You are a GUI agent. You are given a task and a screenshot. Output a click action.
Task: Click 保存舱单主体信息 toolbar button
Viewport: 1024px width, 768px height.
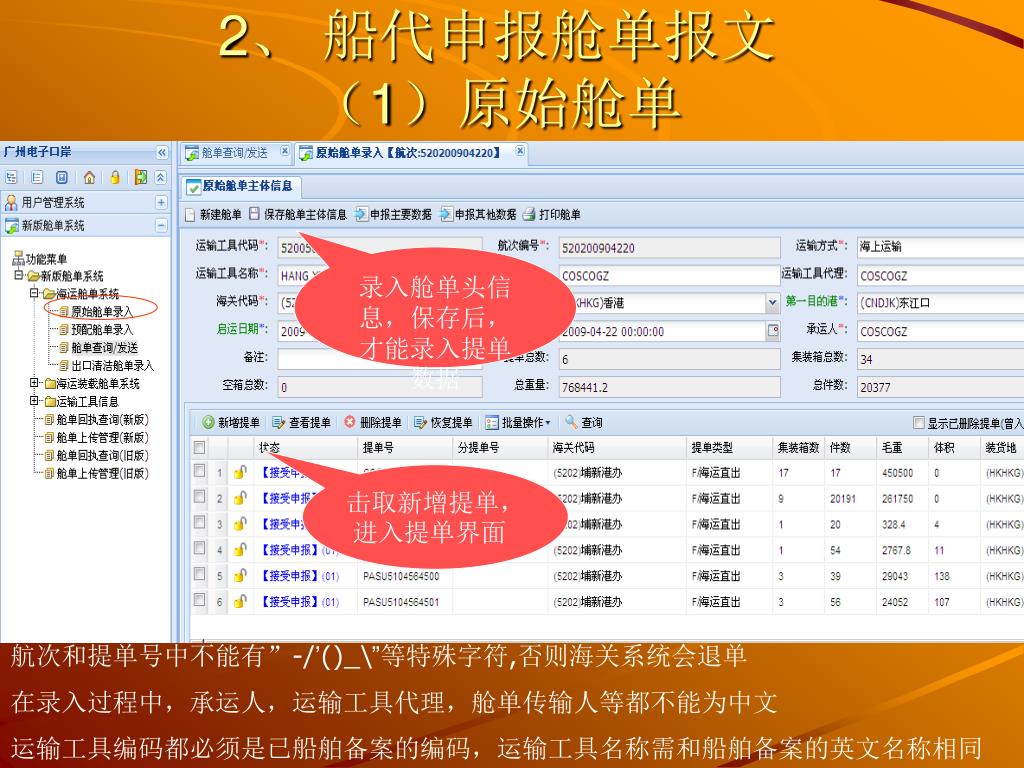(x=298, y=214)
